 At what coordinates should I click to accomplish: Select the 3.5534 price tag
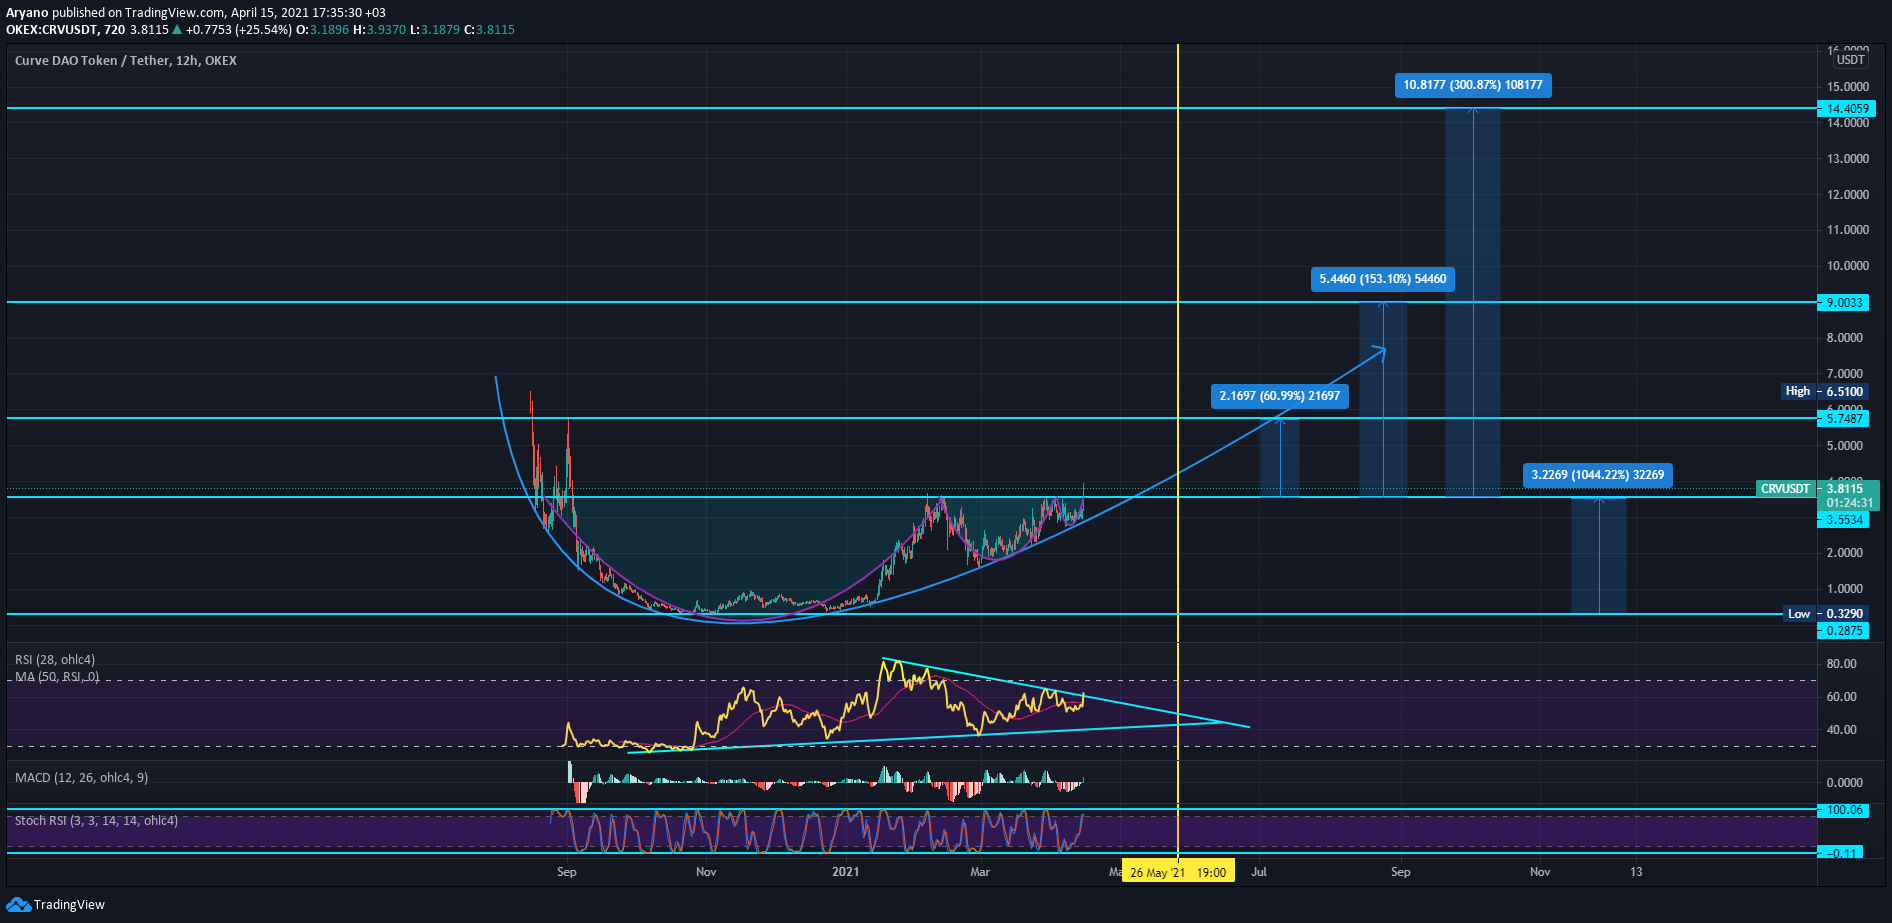click(1843, 520)
